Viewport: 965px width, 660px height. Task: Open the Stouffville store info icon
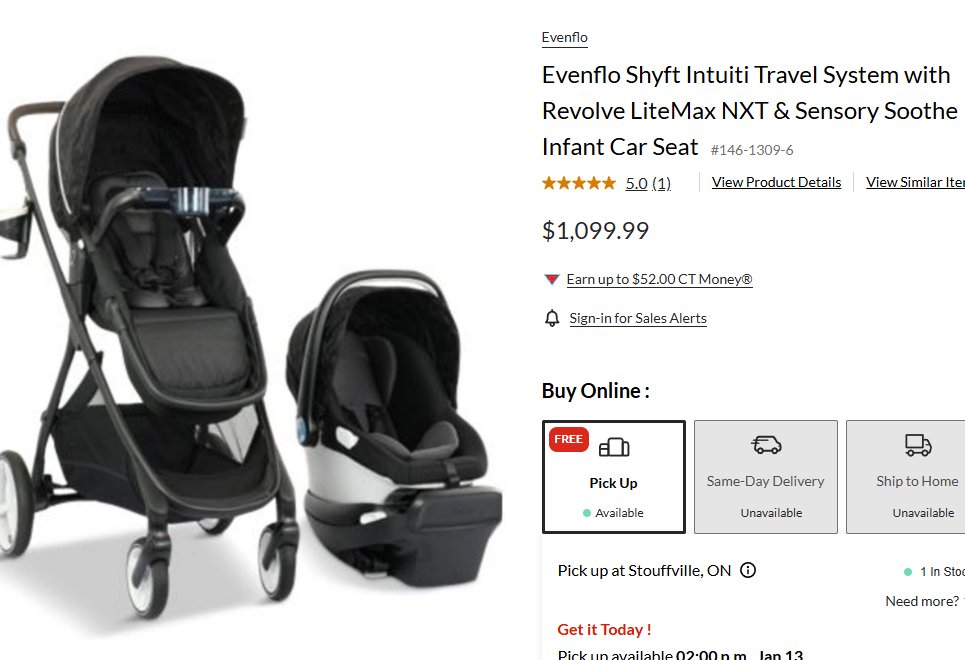pyautogui.click(x=748, y=571)
